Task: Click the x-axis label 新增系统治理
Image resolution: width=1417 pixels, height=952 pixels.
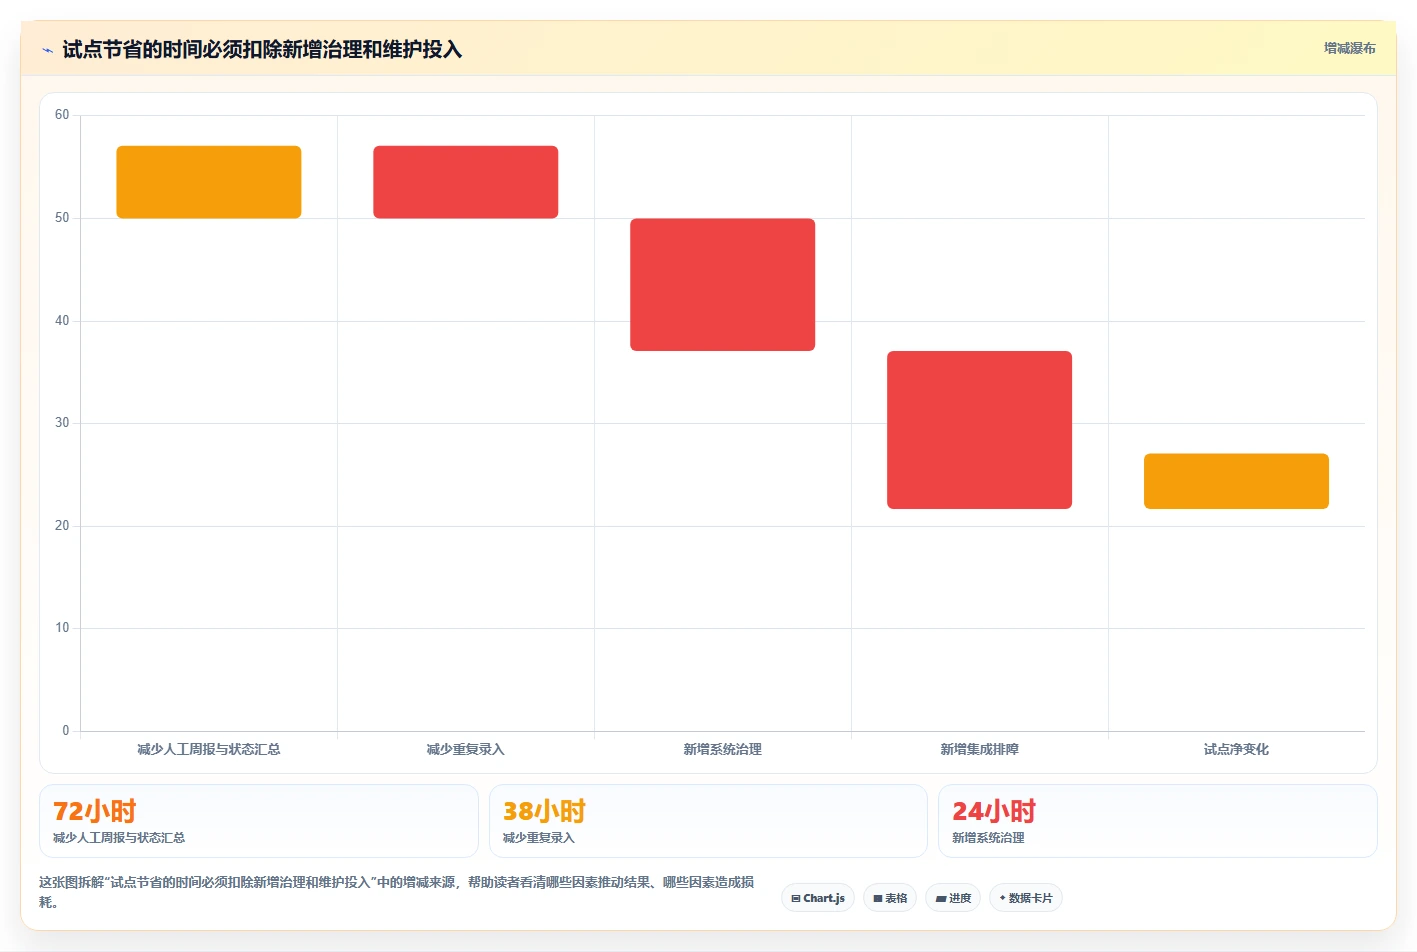Action: click(x=723, y=749)
